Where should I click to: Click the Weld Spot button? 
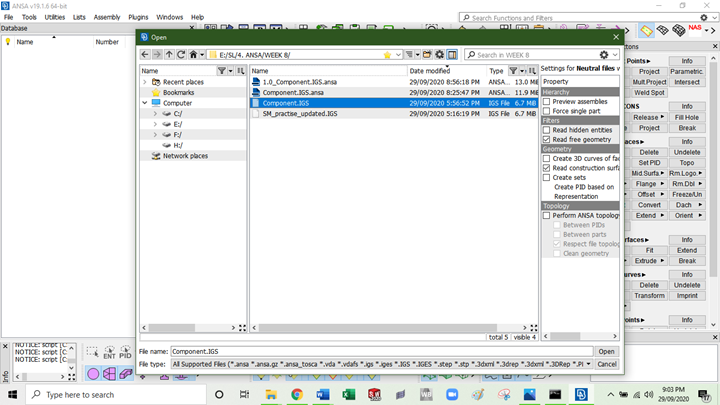point(649,93)
